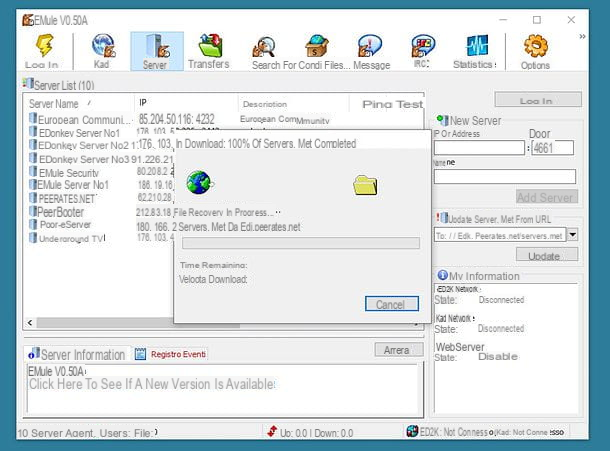Click the Update button
Screen dimensions: 610x451
click(547, 256)
